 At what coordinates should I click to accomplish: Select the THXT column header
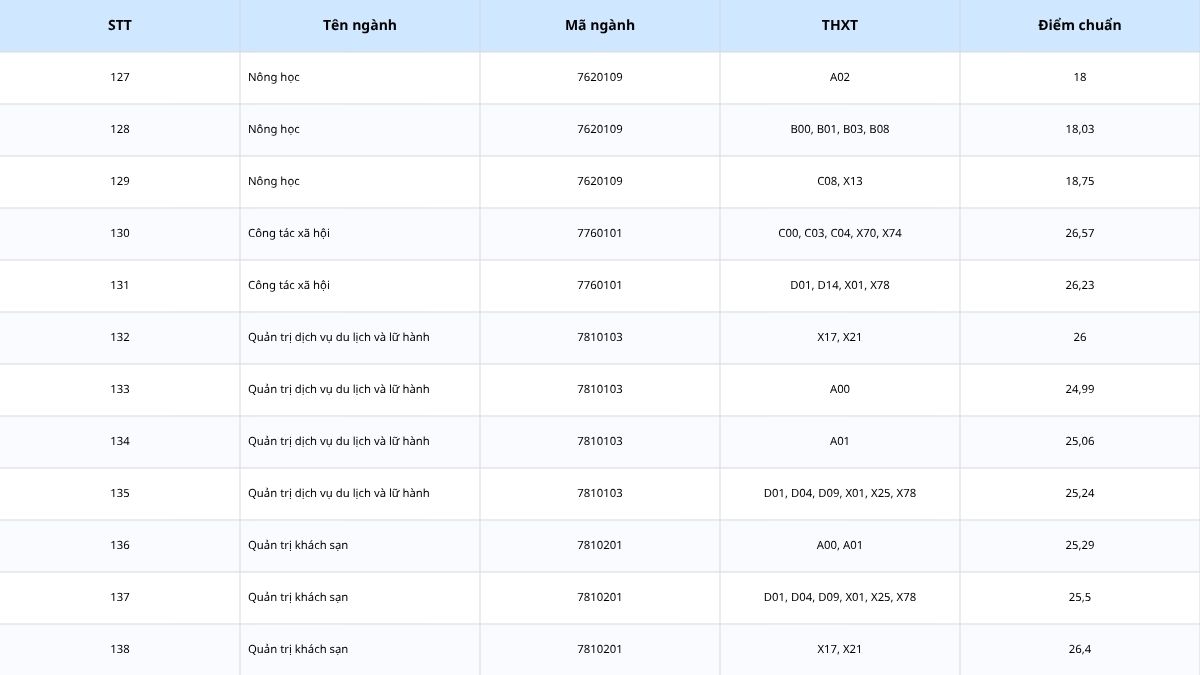click(840, 26)
